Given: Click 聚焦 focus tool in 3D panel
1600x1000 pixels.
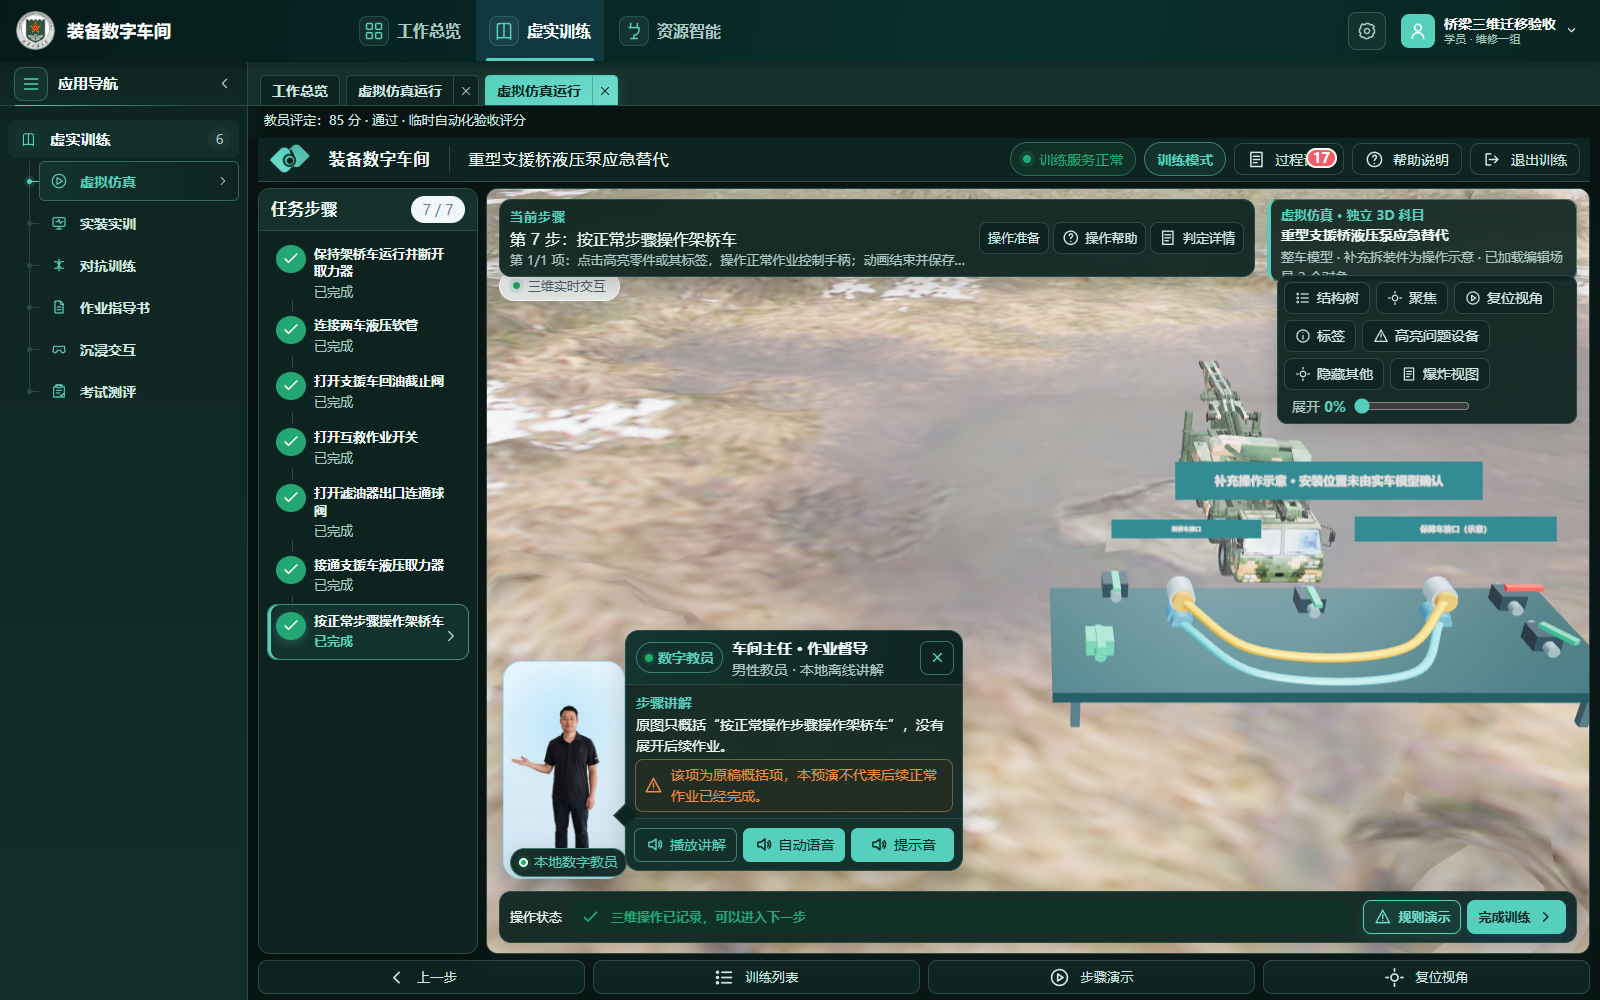Looking at the screenshot, I should click(1412, 298).
